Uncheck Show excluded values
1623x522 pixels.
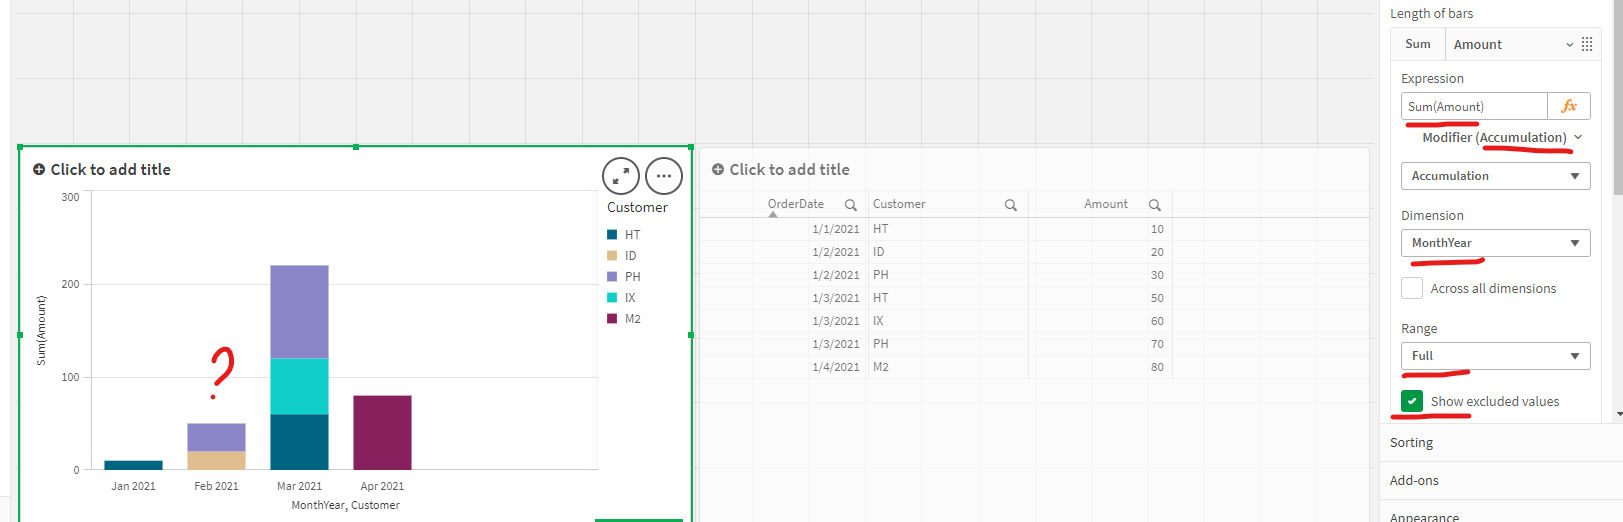coord(1412,401)
